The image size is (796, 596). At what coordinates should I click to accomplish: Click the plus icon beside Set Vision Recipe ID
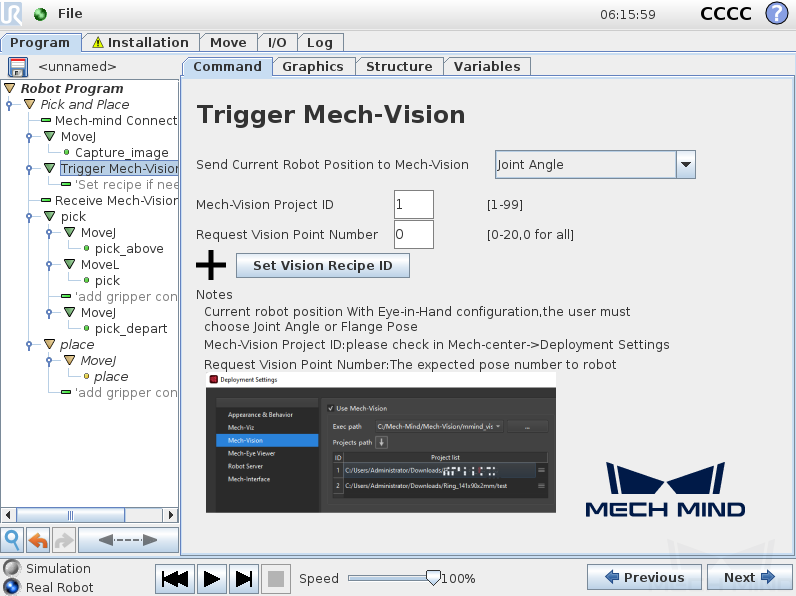211,265
